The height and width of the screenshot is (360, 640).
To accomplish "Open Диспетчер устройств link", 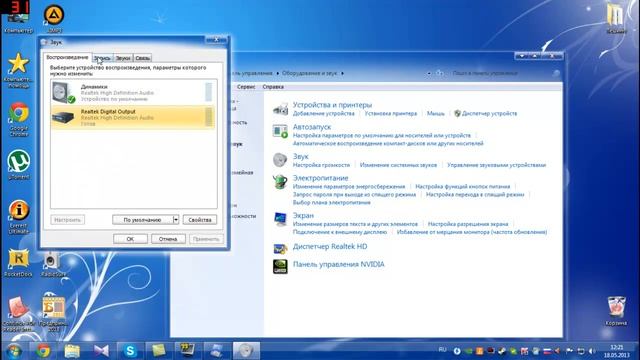I will coord(489,113).
